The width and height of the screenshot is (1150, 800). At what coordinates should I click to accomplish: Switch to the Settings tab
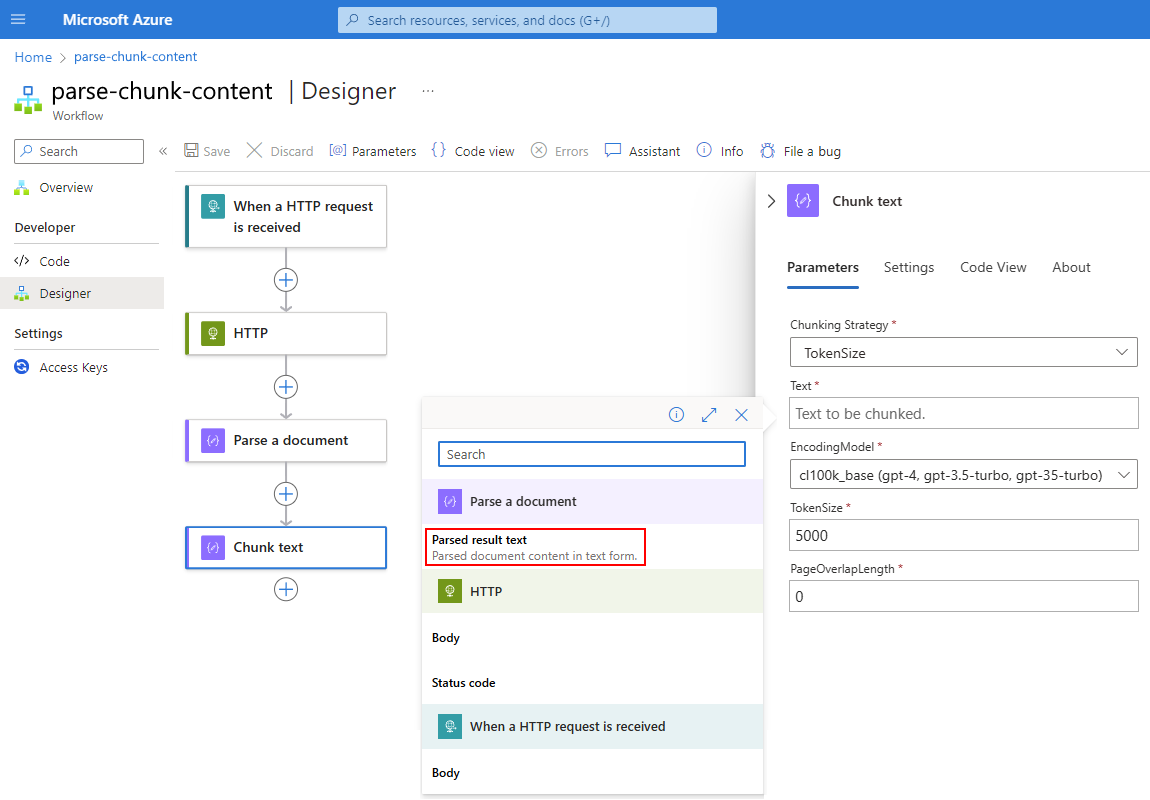coord(909,267)
